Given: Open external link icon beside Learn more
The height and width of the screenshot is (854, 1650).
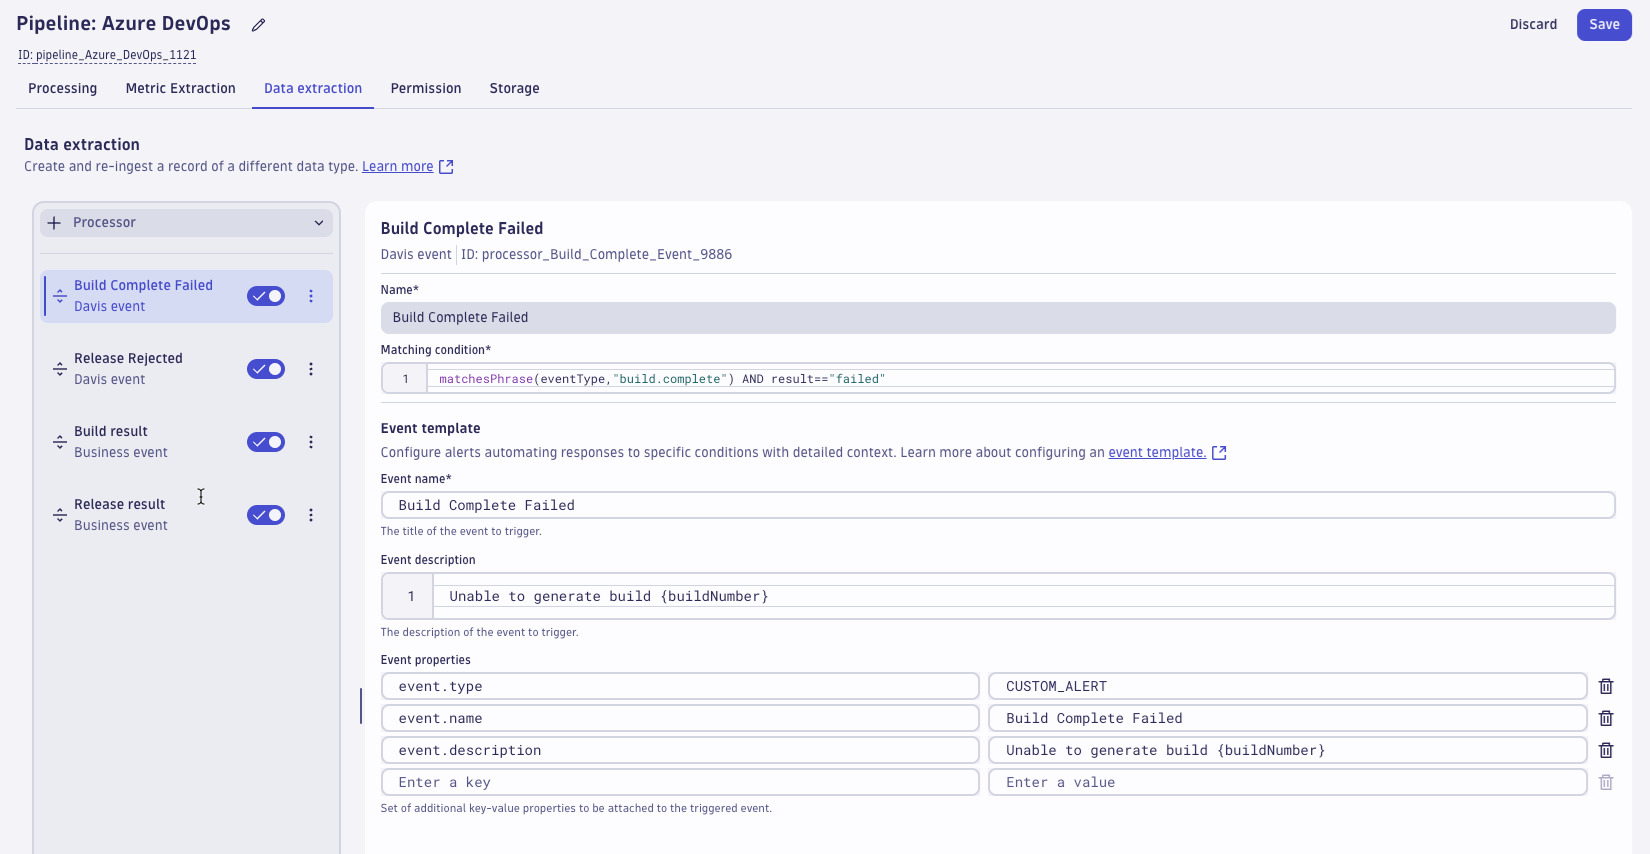Looking at the screenshot, I should point(446,167).
